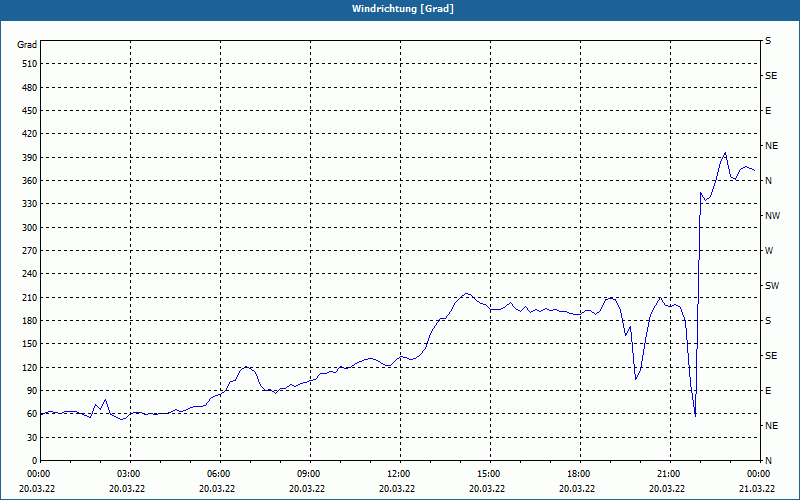Click the 18:00 time label
The height and width of the screenshot is (500, 800).
pyautogui.click(x=580, y=474)
